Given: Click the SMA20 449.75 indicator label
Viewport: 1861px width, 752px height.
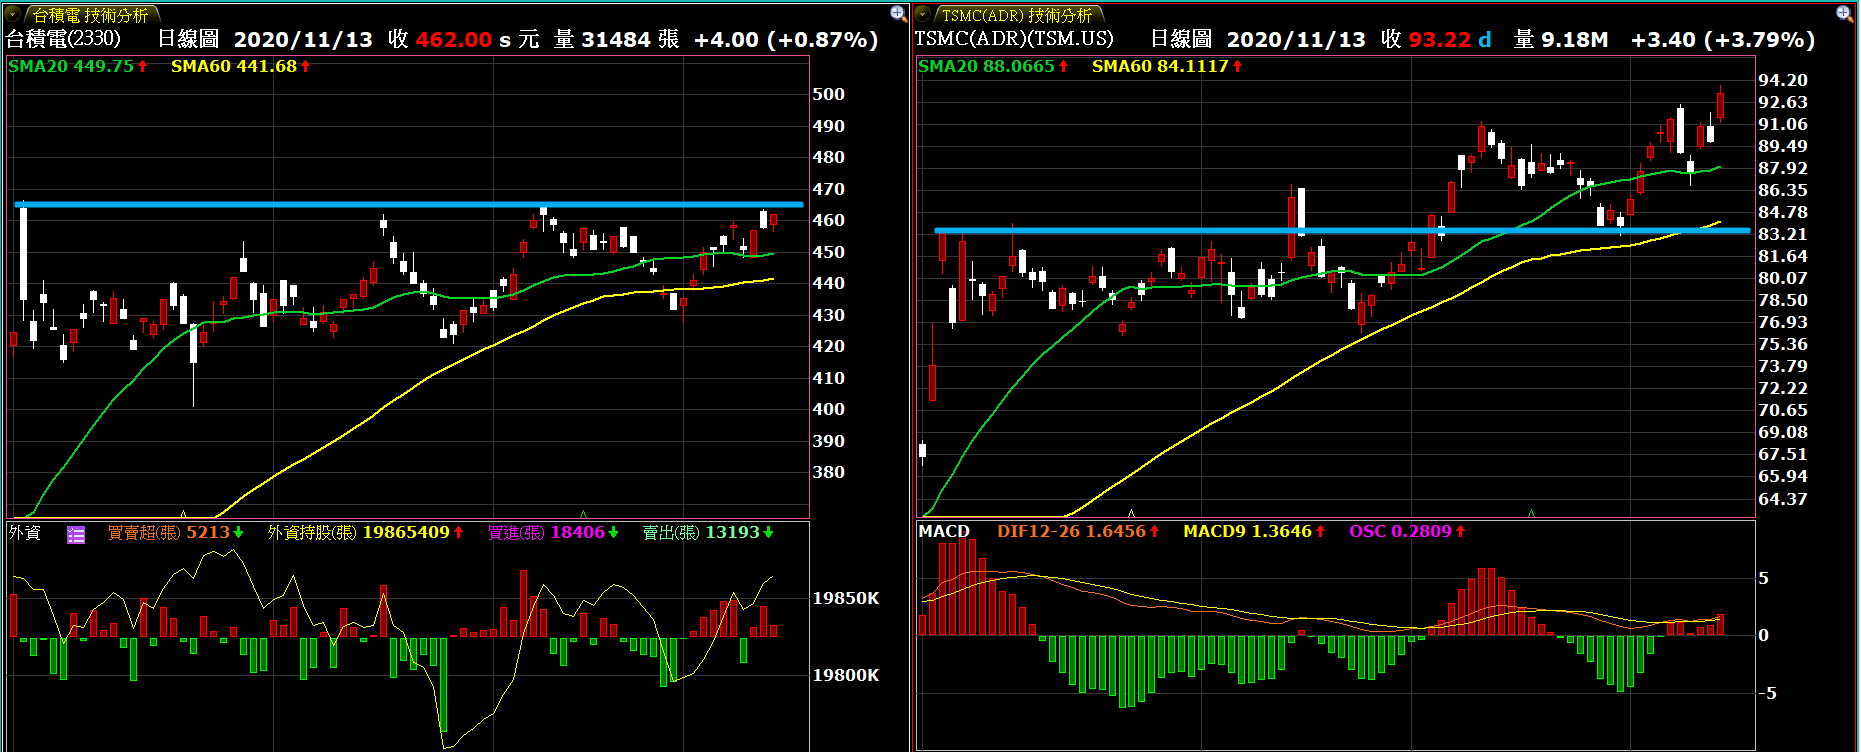Looking at the screenshot, I should (78, 66).
